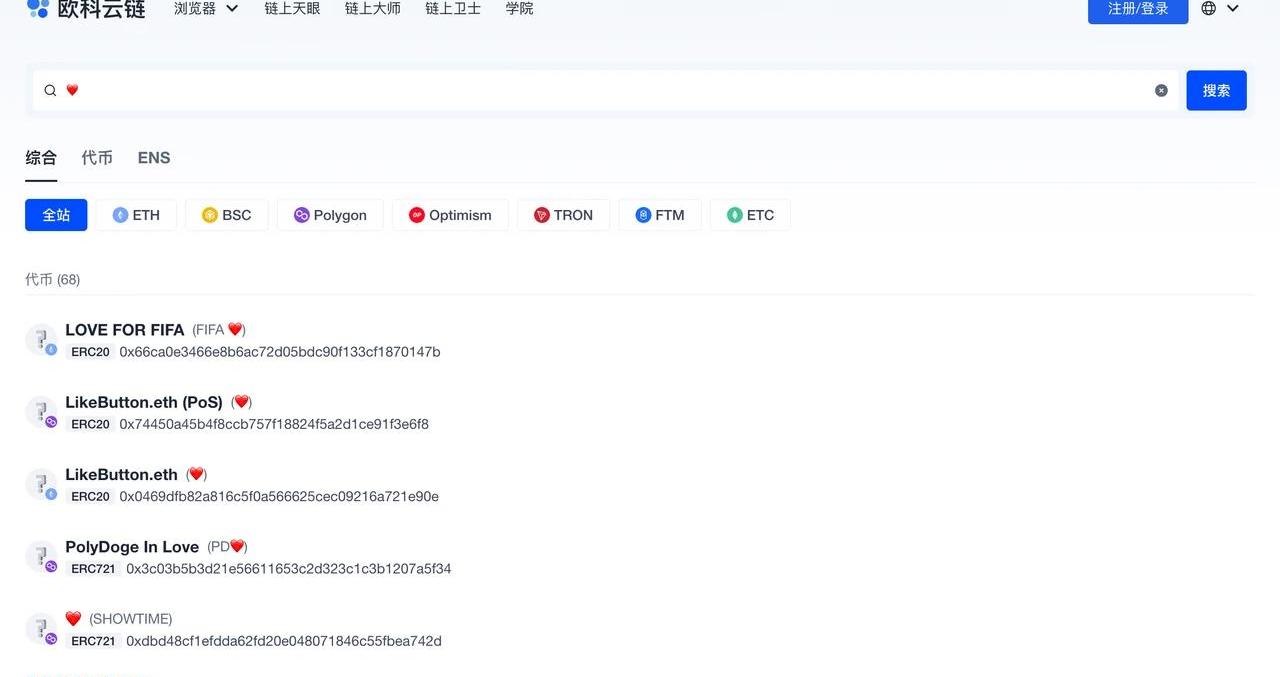This screenshot has height=677, width=1280.
Task: Choose the ETC chain filter
Action: click(750, 215)
